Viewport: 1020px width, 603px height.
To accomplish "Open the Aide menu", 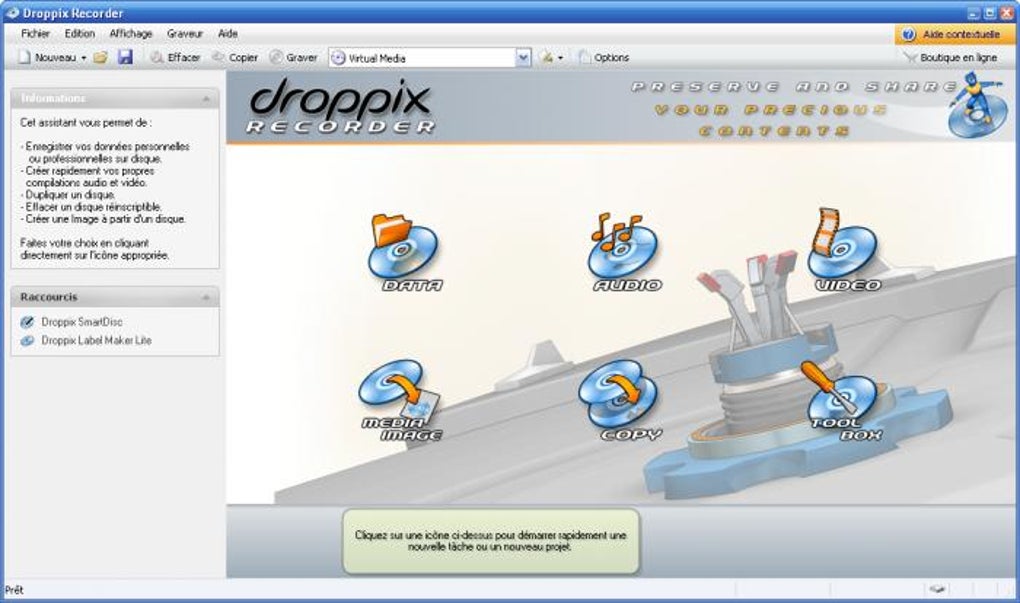I will coord(228,34).
